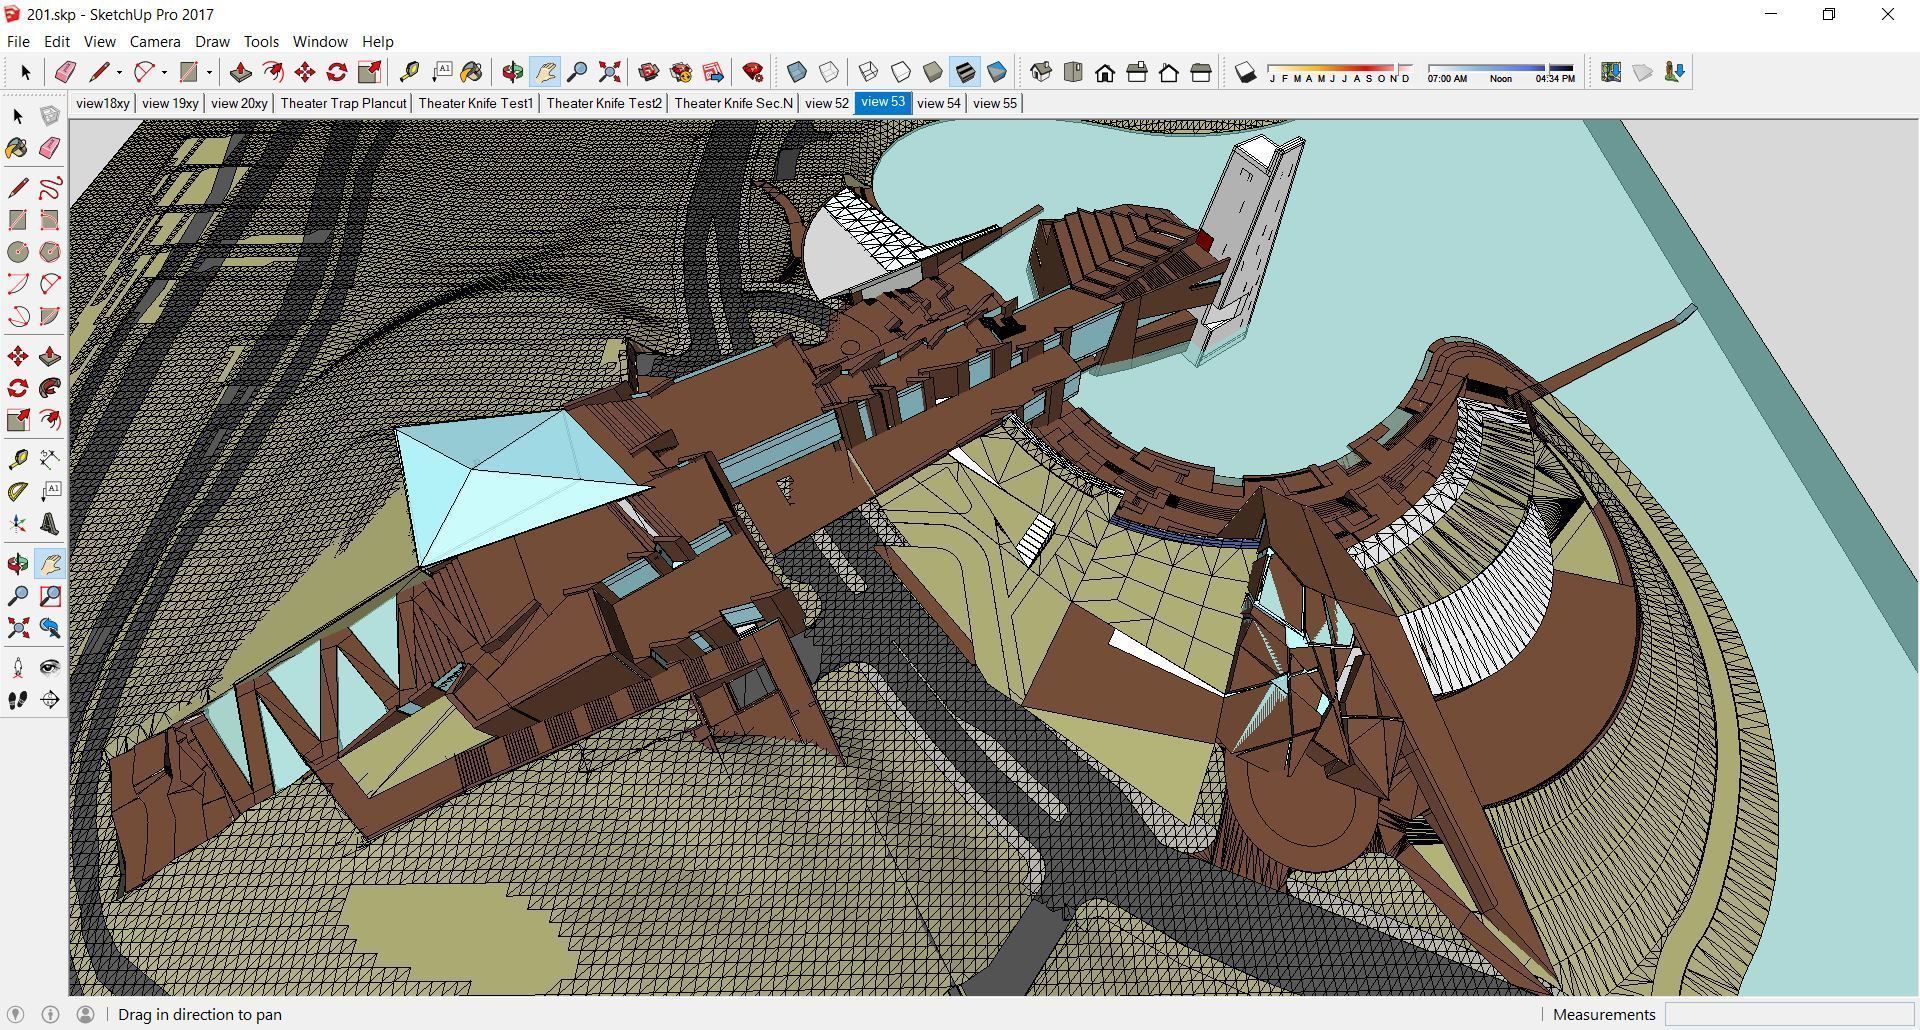Select the Axes tool
The width and height of the screenshot is (1920, 1030).
tap(18, 524)
